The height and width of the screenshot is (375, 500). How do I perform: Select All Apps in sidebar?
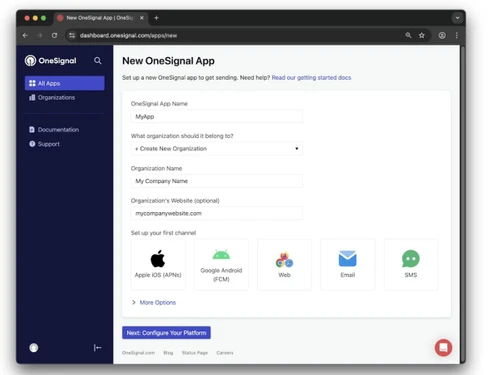[x=65, y=83]
